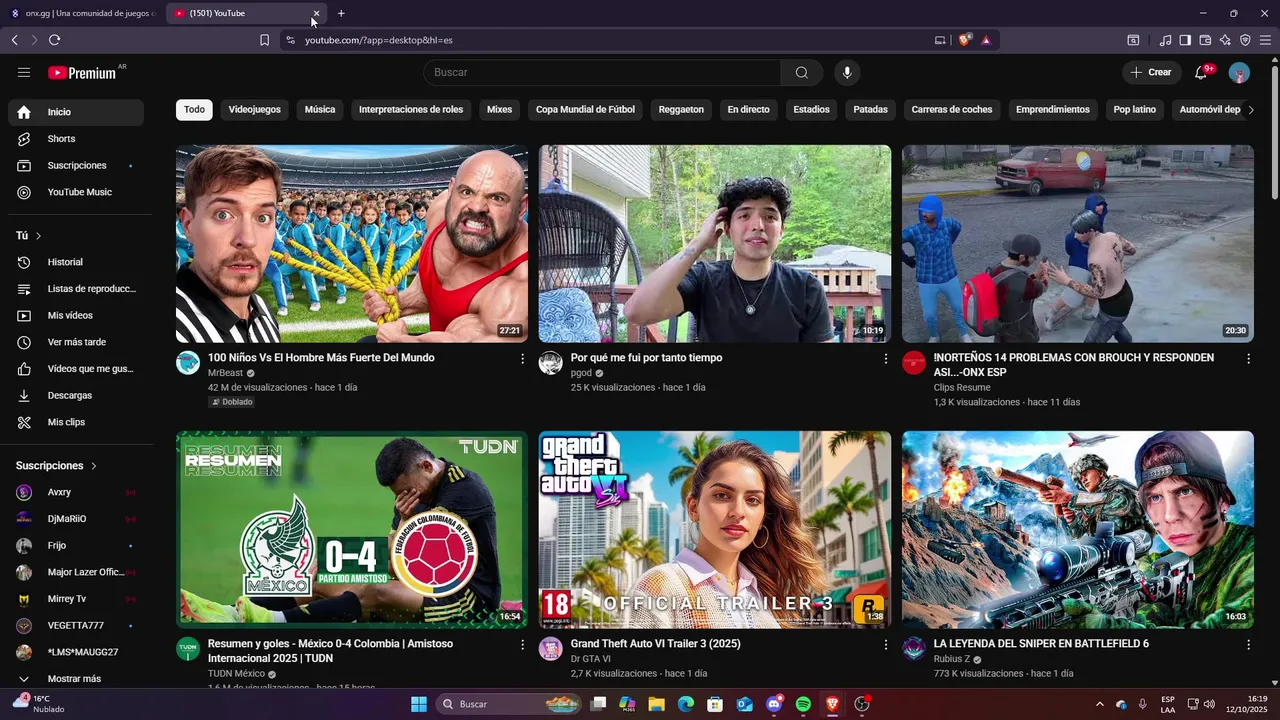Show hidden system tray icons
The image size is (1280, 720).
[1100, 704]
